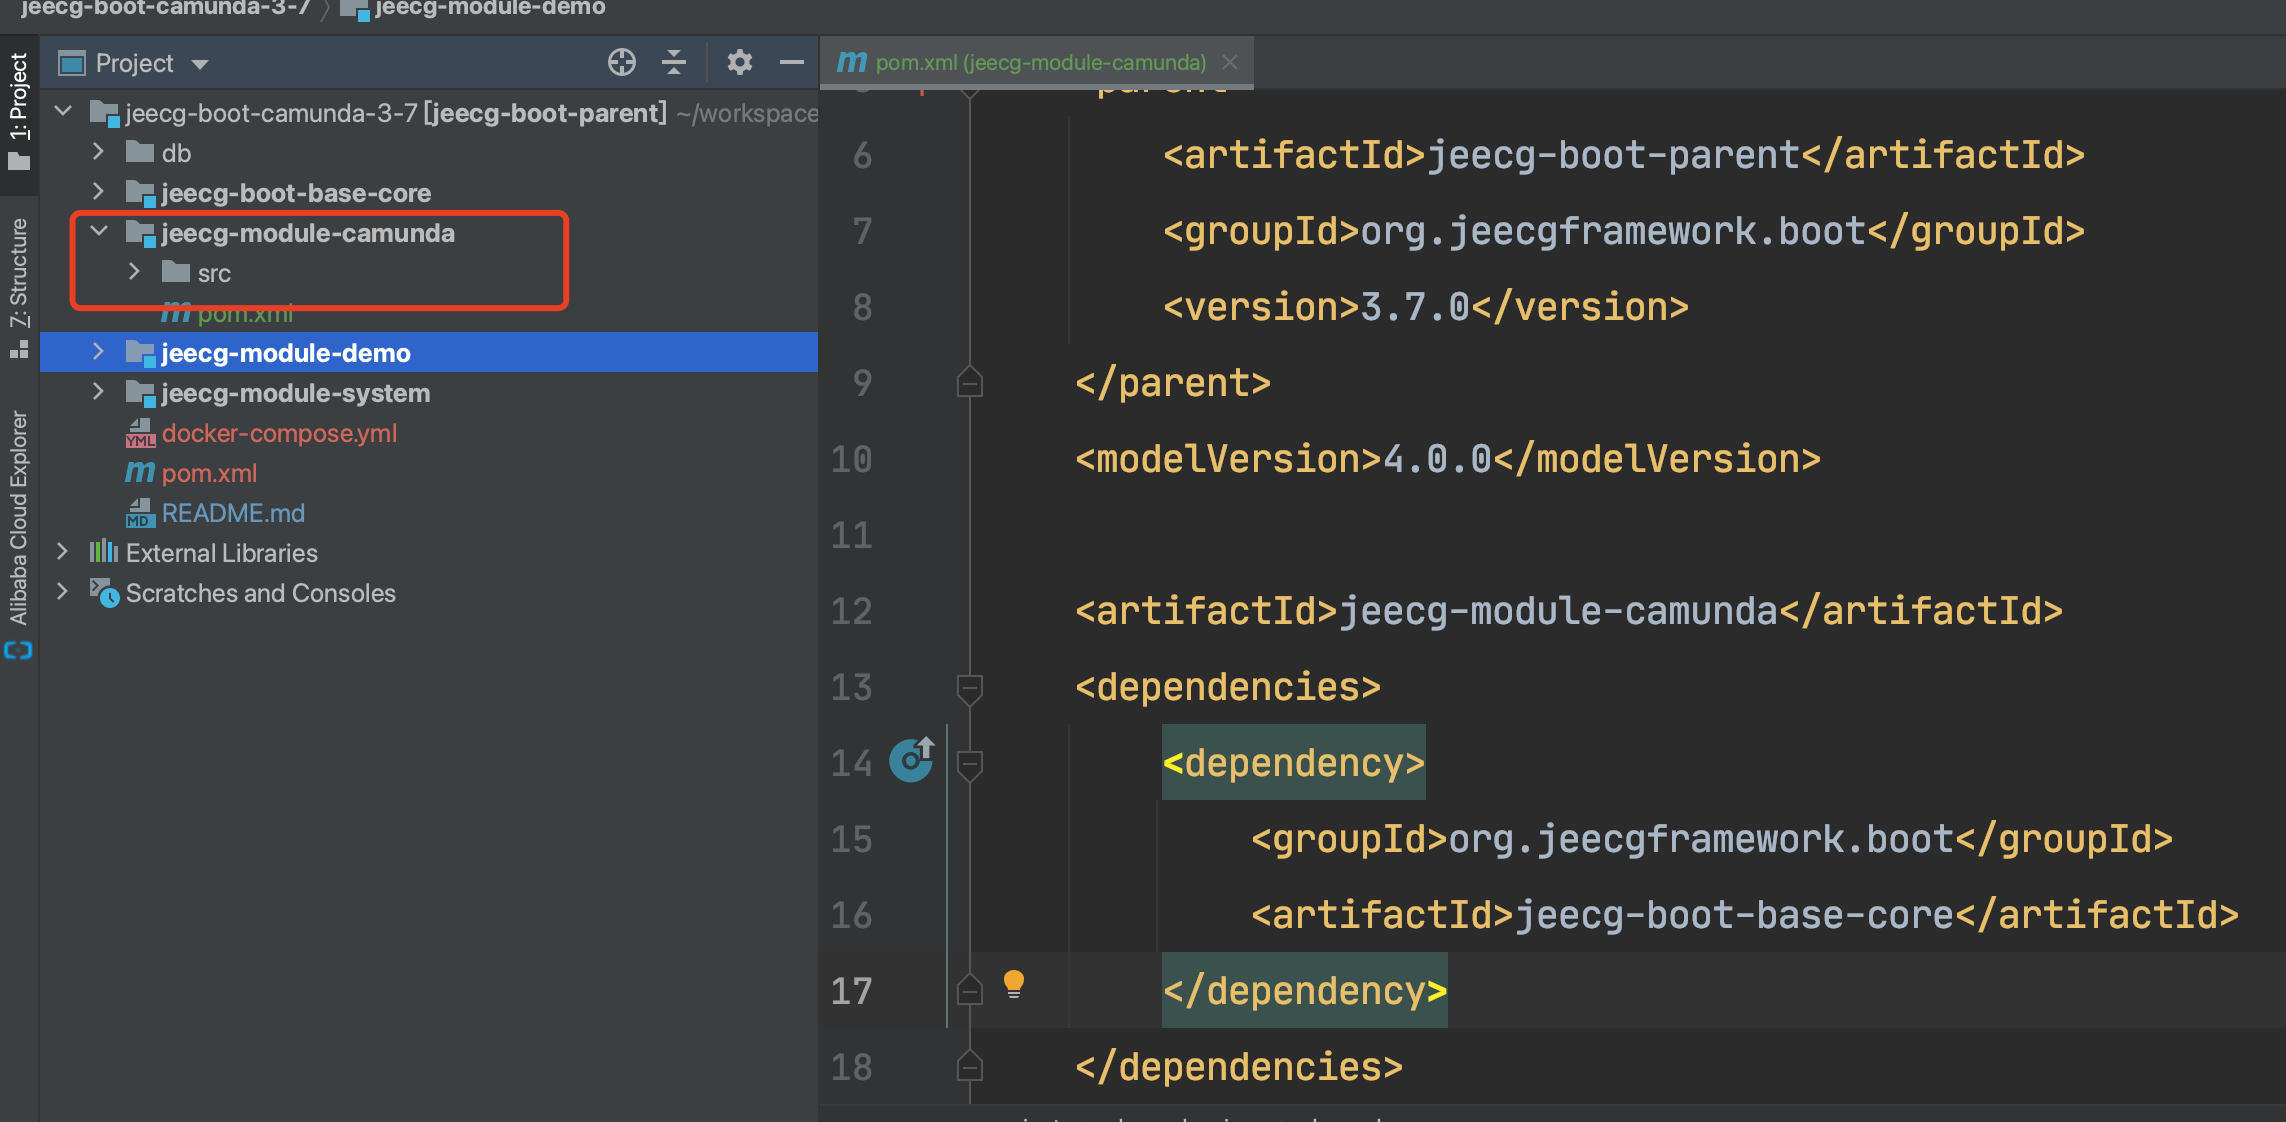
Task: Collapse the dependency fold marker on line 14
Action: 969,764
